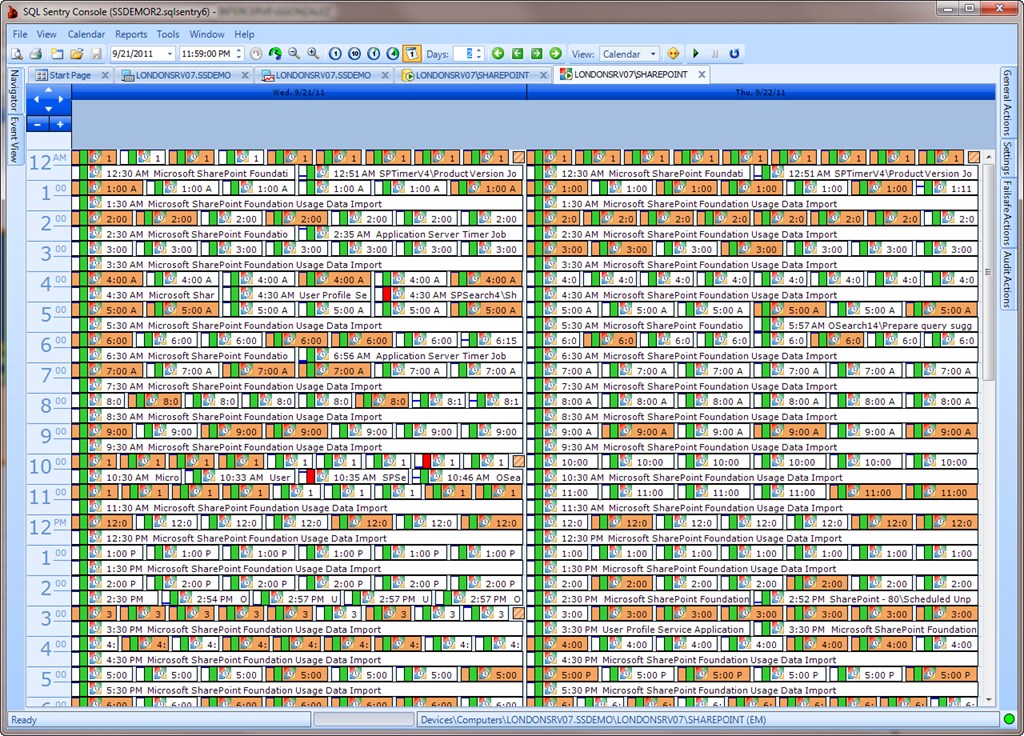Click the one-day calendar view icon

coord(411,54)
